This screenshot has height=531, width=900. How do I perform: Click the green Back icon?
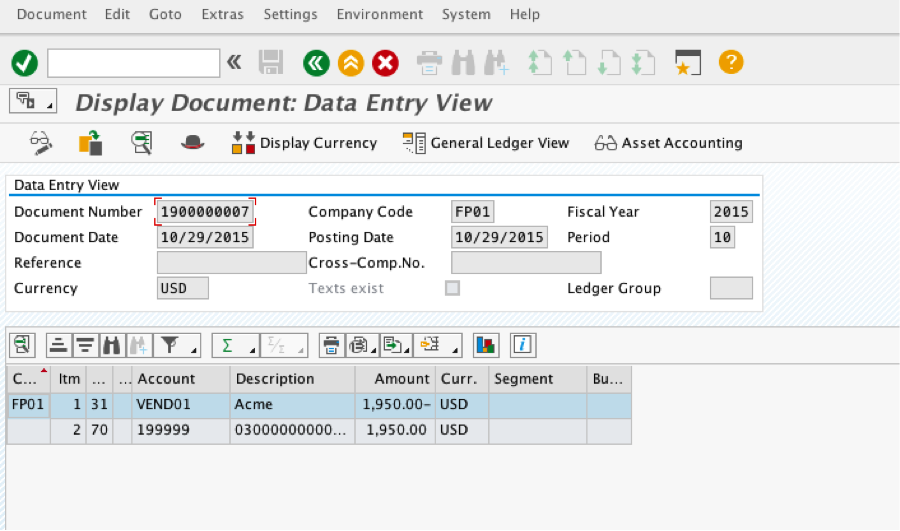coord(316,63)
